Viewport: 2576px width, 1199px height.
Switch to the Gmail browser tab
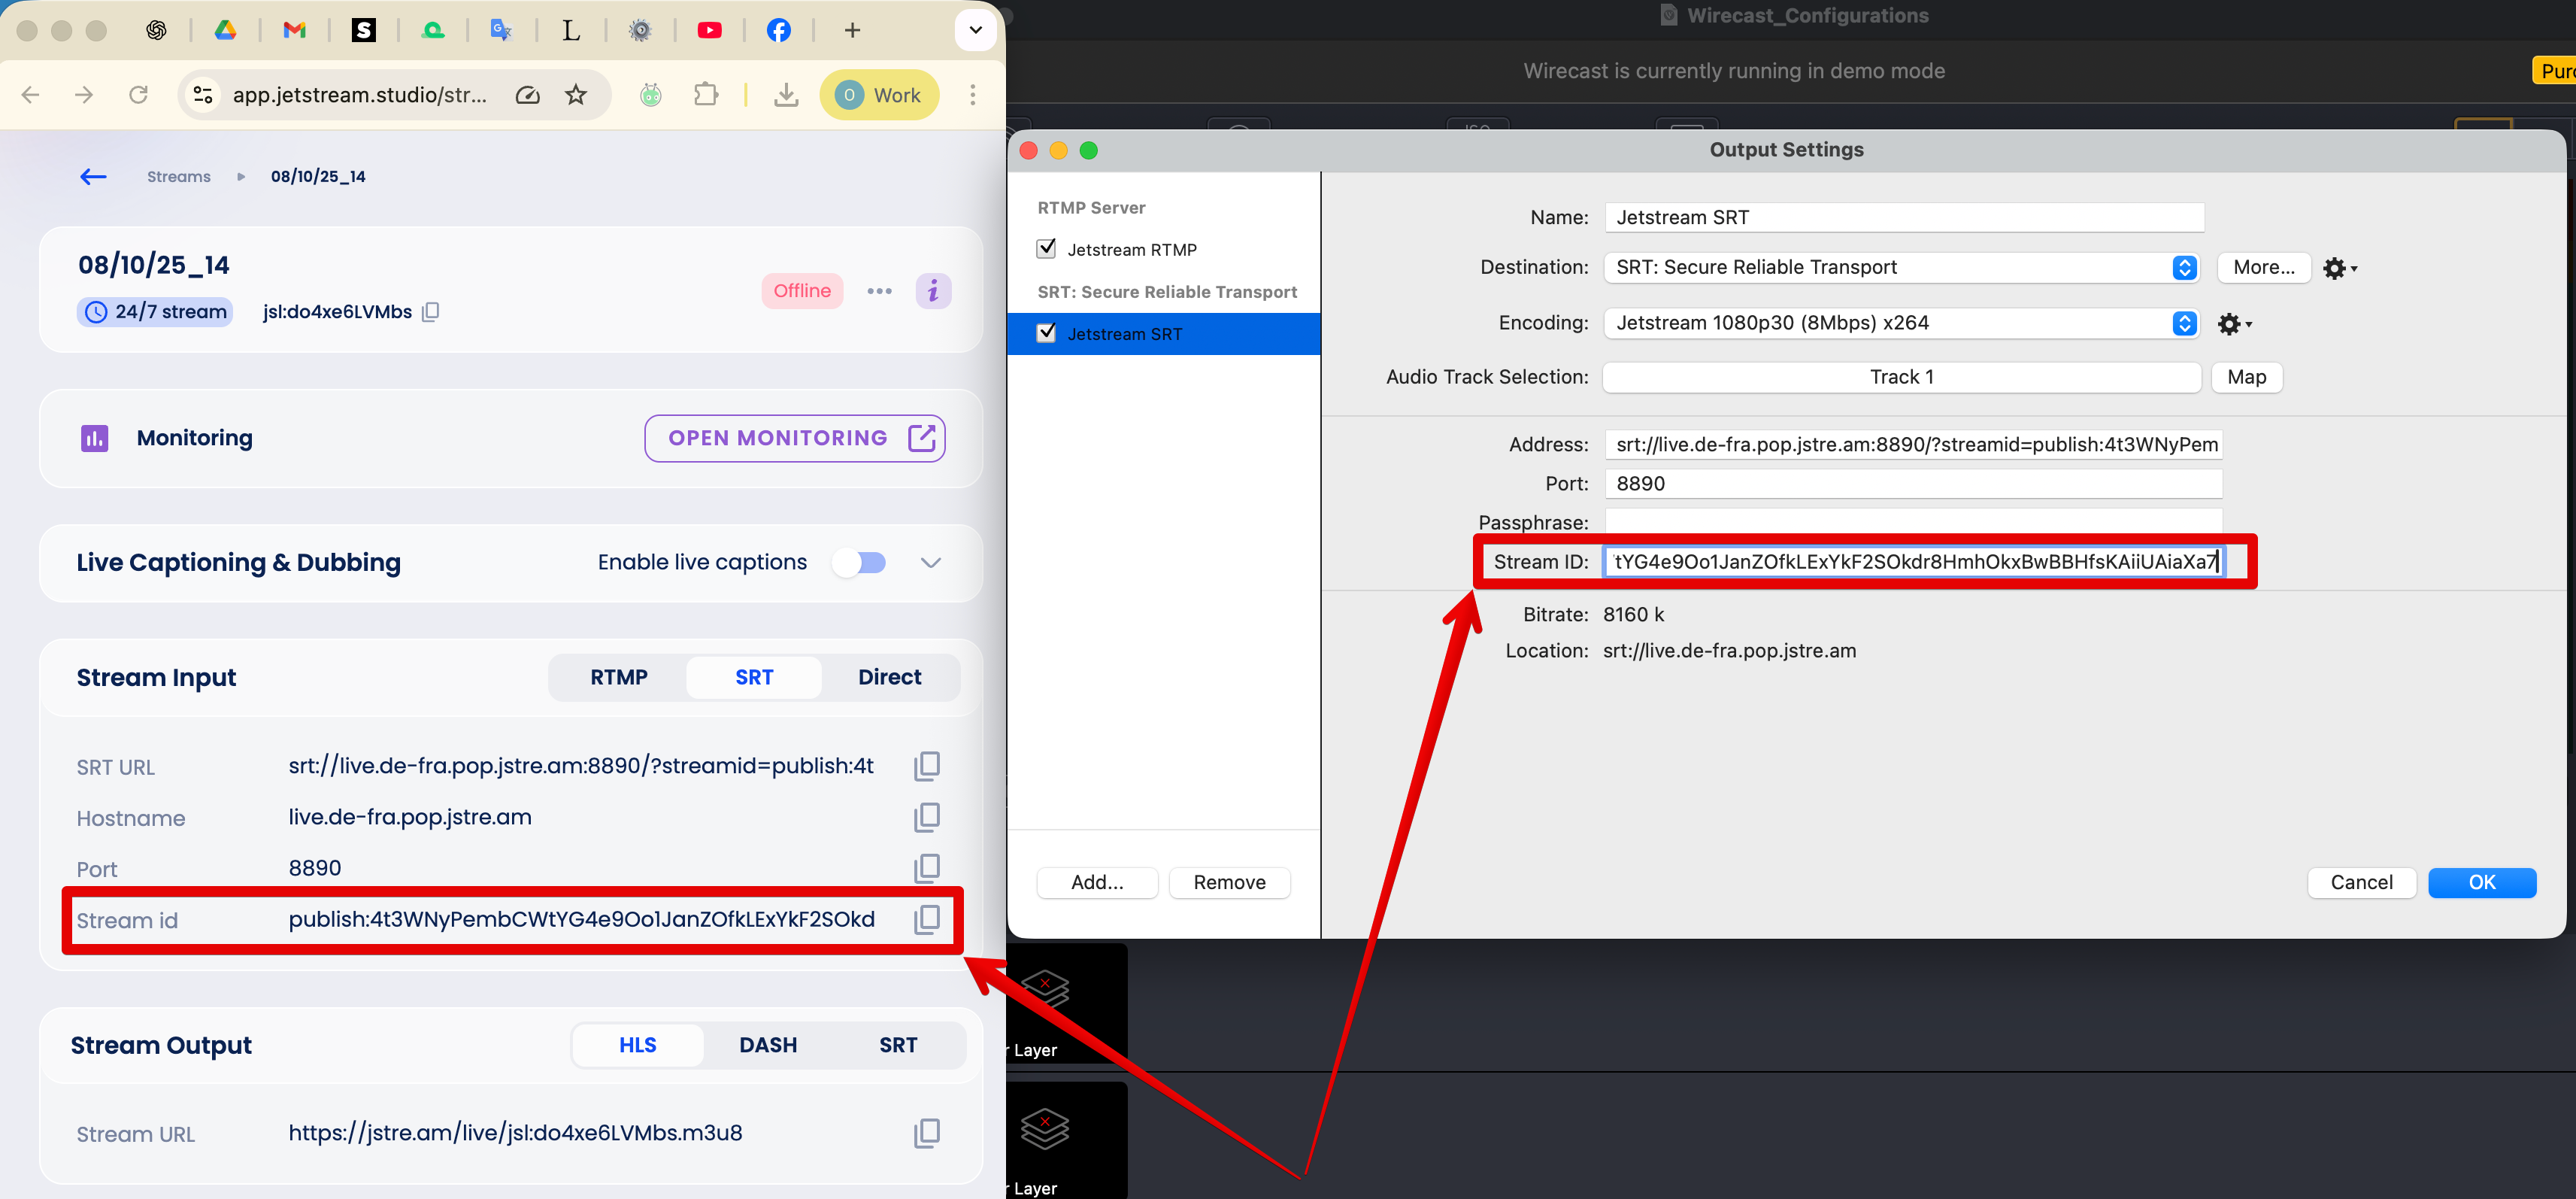[x=294, y=30]
